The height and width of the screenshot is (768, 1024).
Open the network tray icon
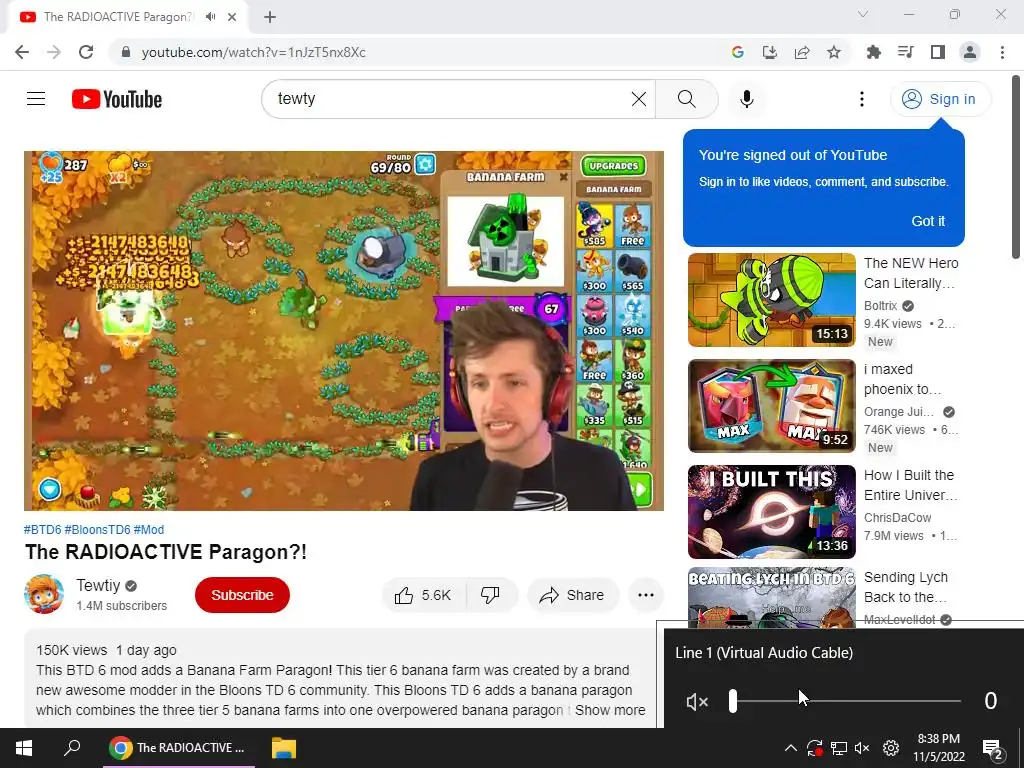pyautogui.click(x=839, y=748)
